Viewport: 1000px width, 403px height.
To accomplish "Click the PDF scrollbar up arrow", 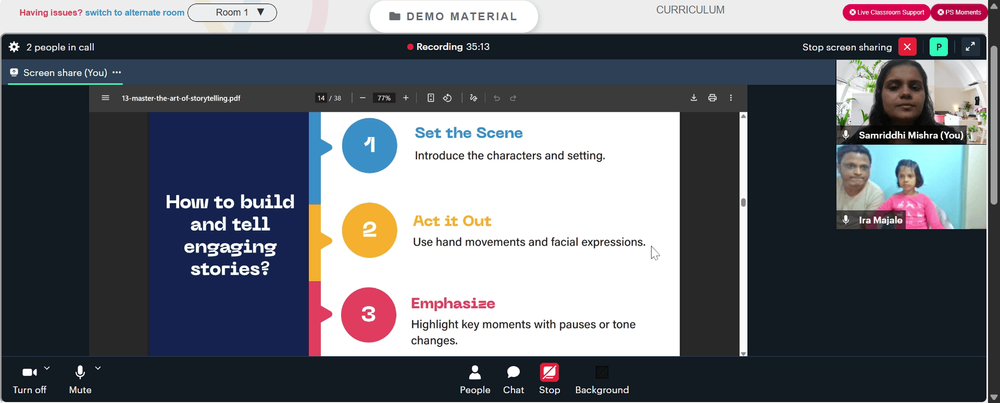I will 743,116.
